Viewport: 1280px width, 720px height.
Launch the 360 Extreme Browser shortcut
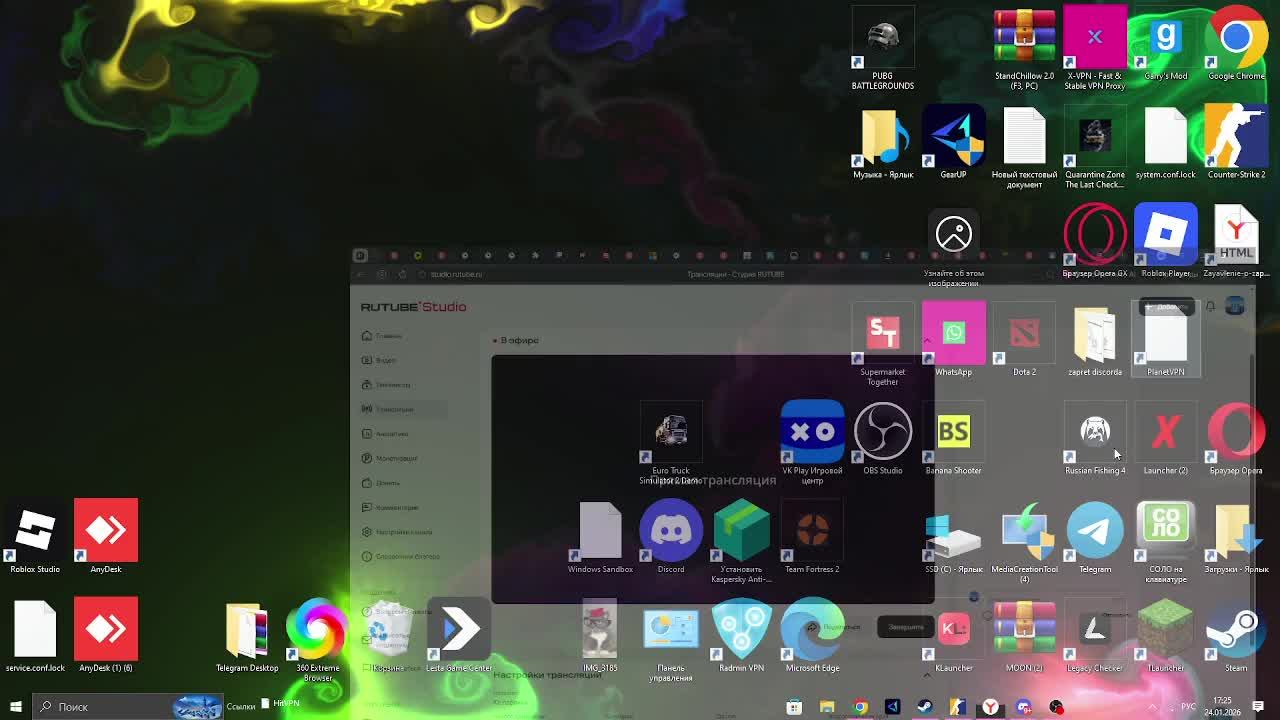coord(318,629)
